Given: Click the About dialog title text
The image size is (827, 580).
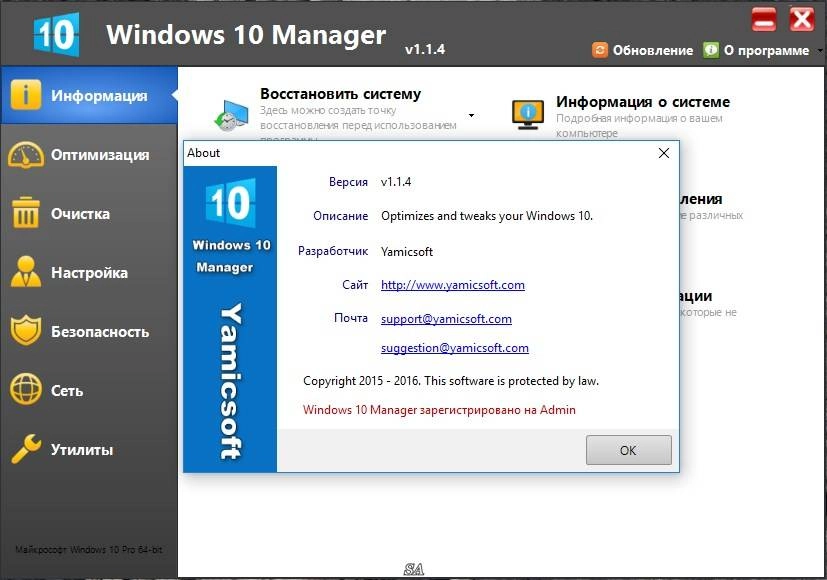Looking at the screenshot, I should pos(204,153).
